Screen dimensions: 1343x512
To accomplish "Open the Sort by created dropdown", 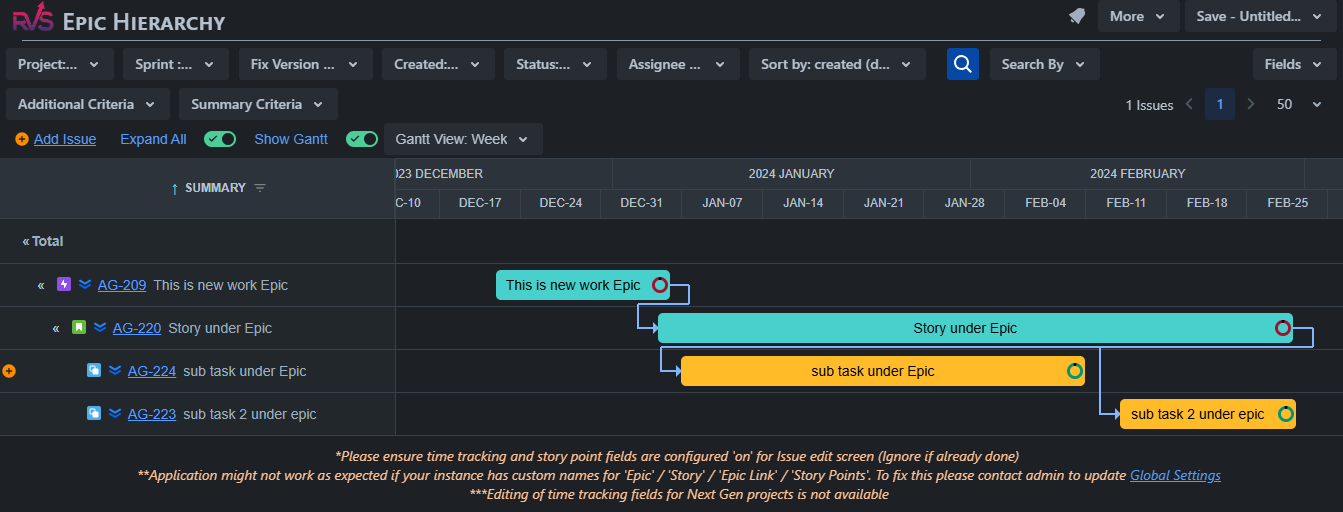I will (836, 64).
